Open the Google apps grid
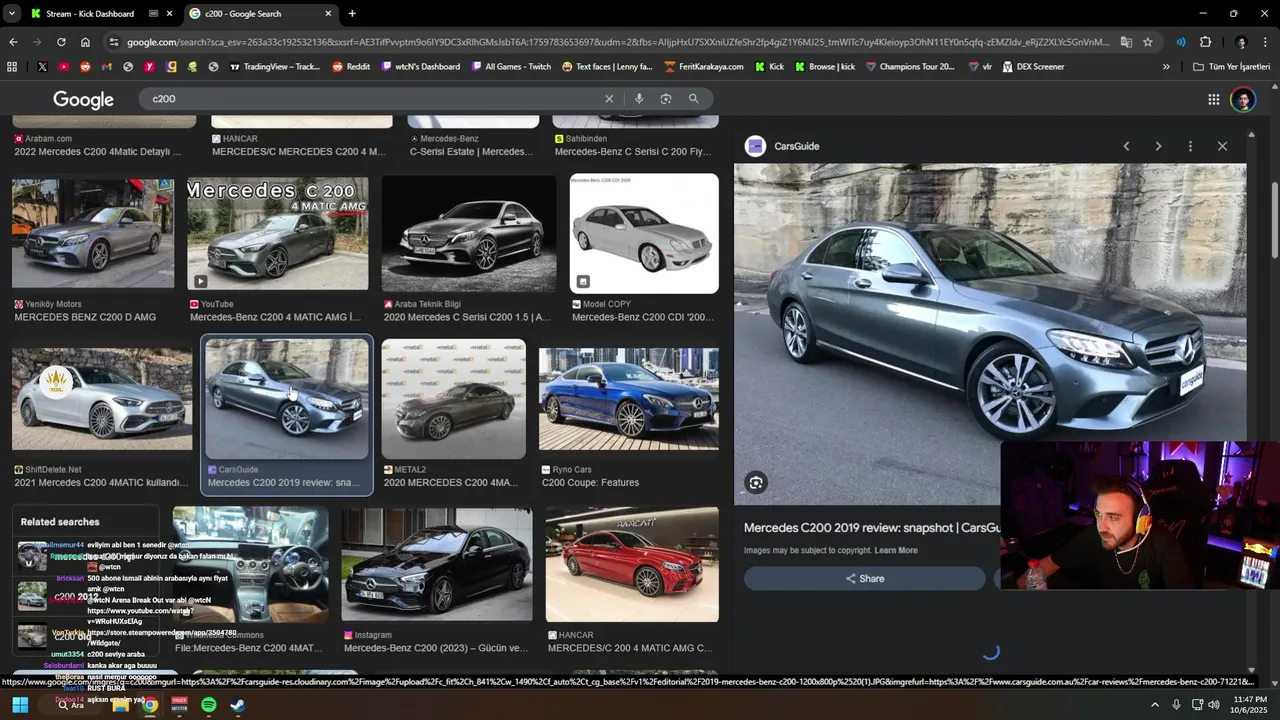 tap(1213, 99)
